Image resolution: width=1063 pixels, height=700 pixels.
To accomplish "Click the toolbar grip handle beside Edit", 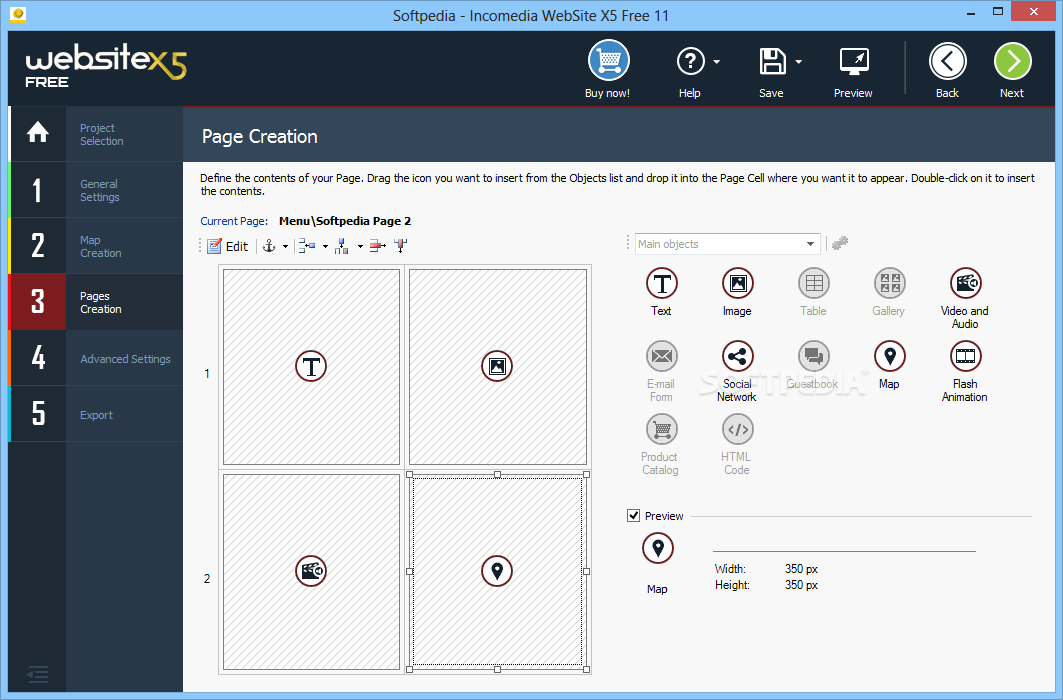I will tap(200, 246).
